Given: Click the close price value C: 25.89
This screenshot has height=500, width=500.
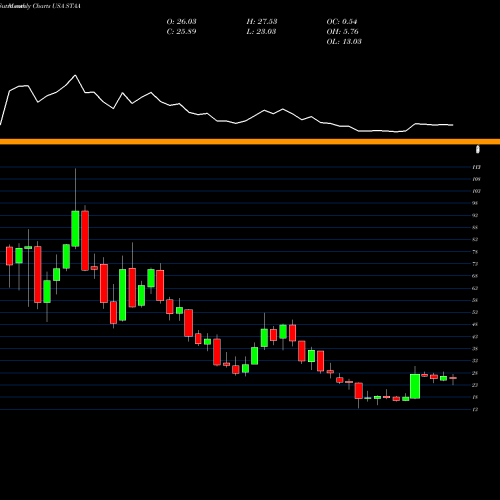Looking at the screenshot, I should click(x=181, y=32).
